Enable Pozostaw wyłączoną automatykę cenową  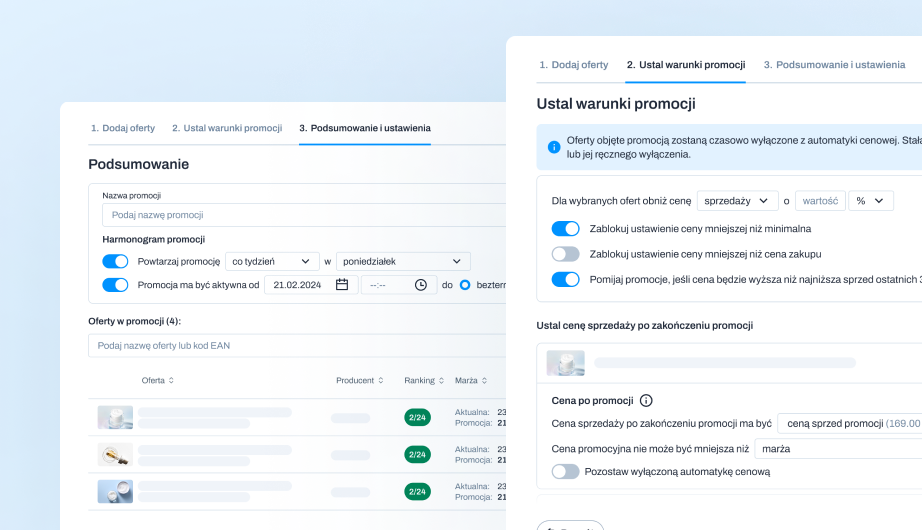pos(565,471)
